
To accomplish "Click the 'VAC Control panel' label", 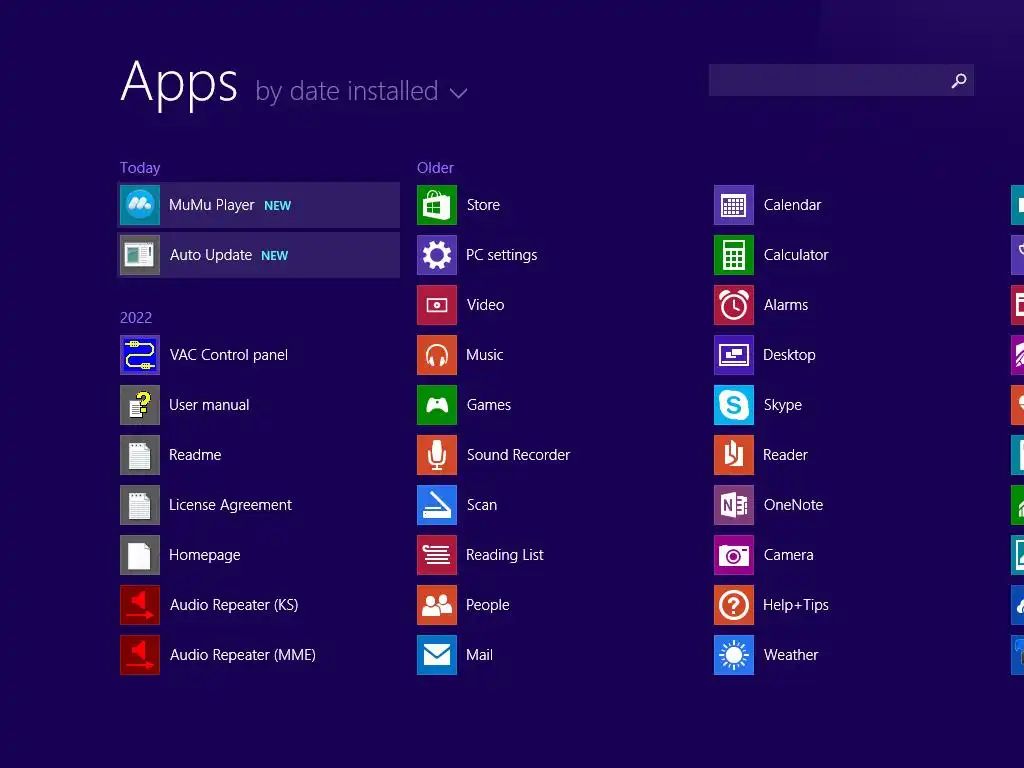I will point(229,355).
